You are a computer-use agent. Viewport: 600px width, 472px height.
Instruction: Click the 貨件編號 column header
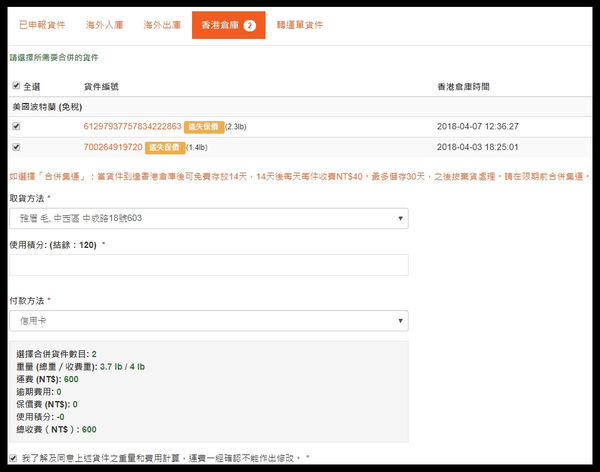pyautogui.click(x=101, y=87)
